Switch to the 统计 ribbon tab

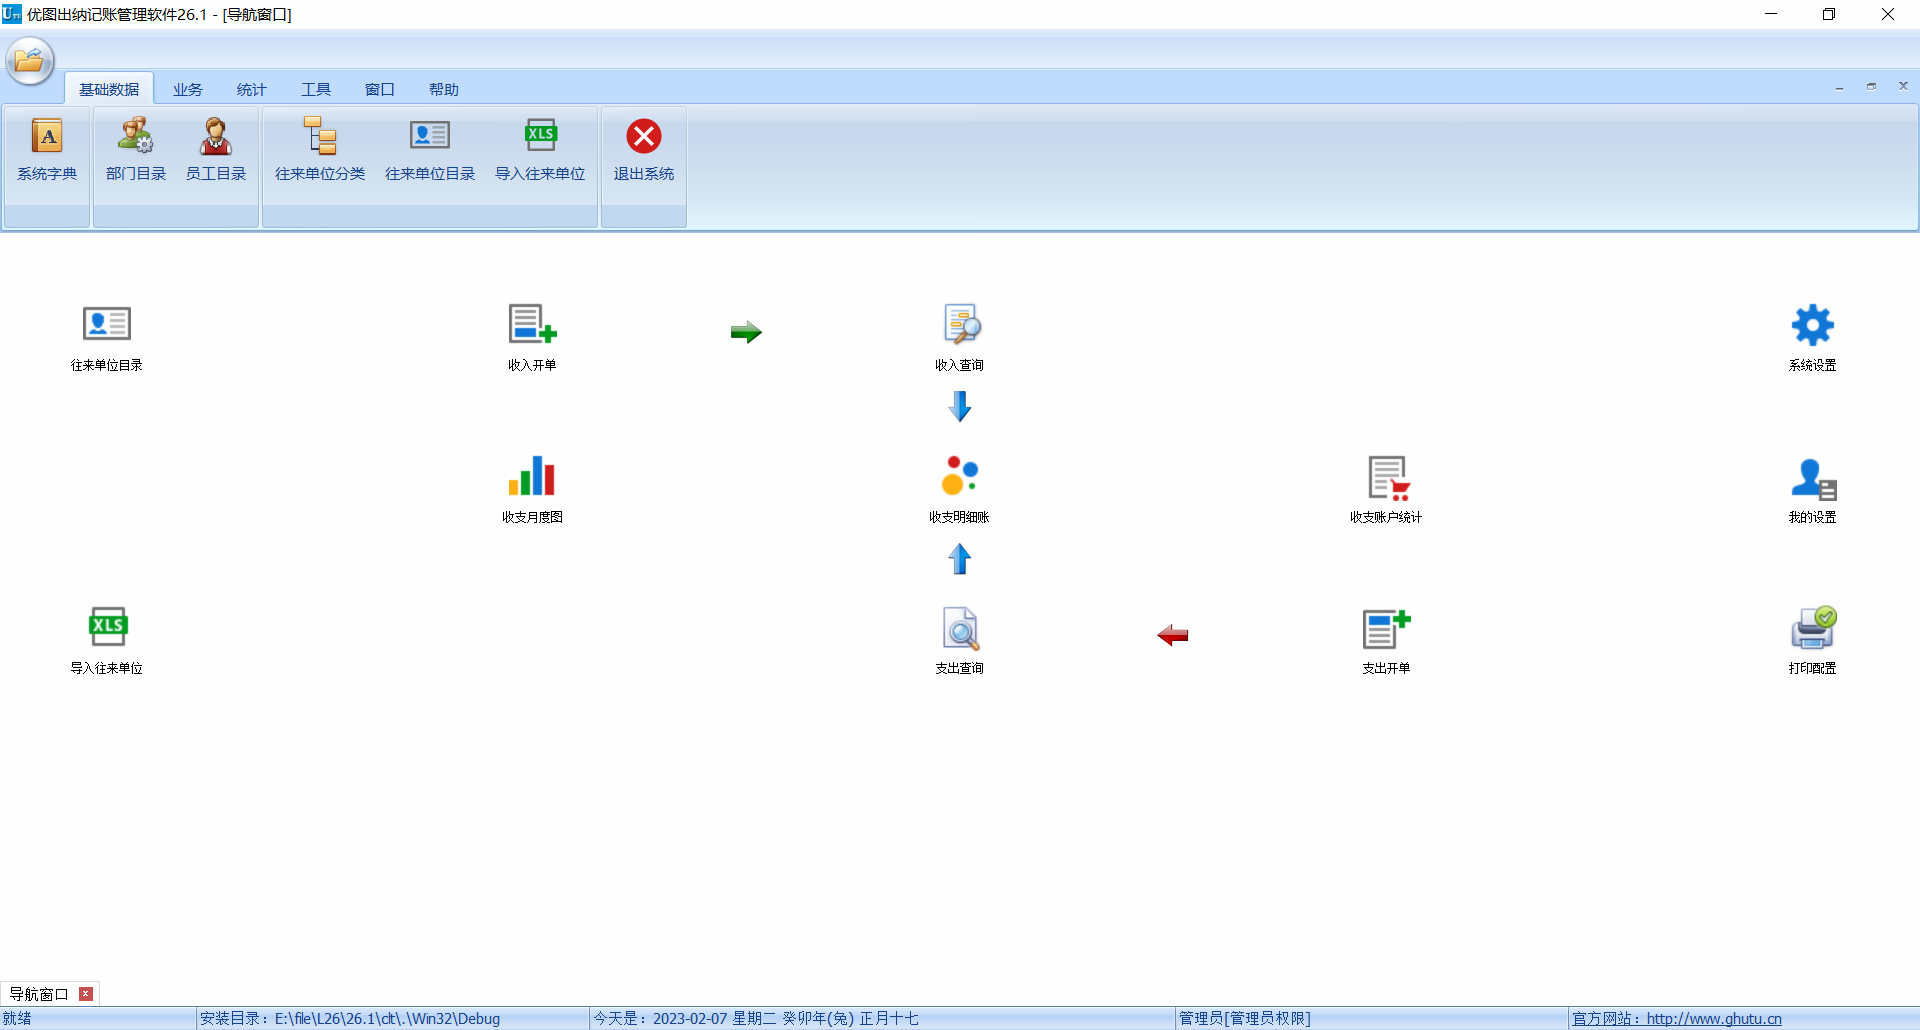[x=252, y=89]
